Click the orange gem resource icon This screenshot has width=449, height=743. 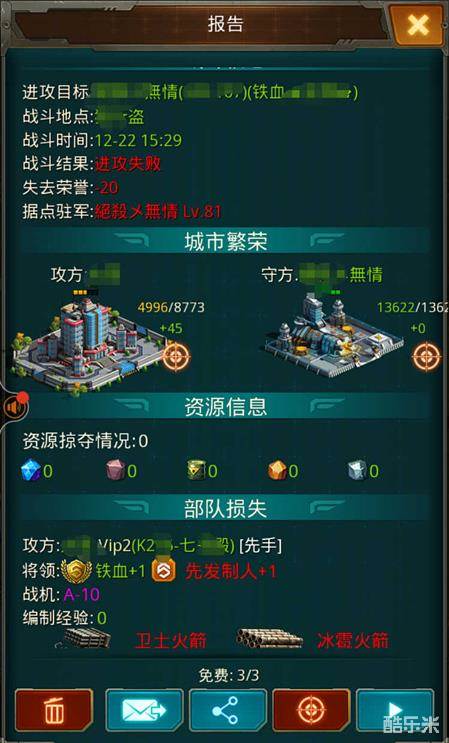coord(277,471)
